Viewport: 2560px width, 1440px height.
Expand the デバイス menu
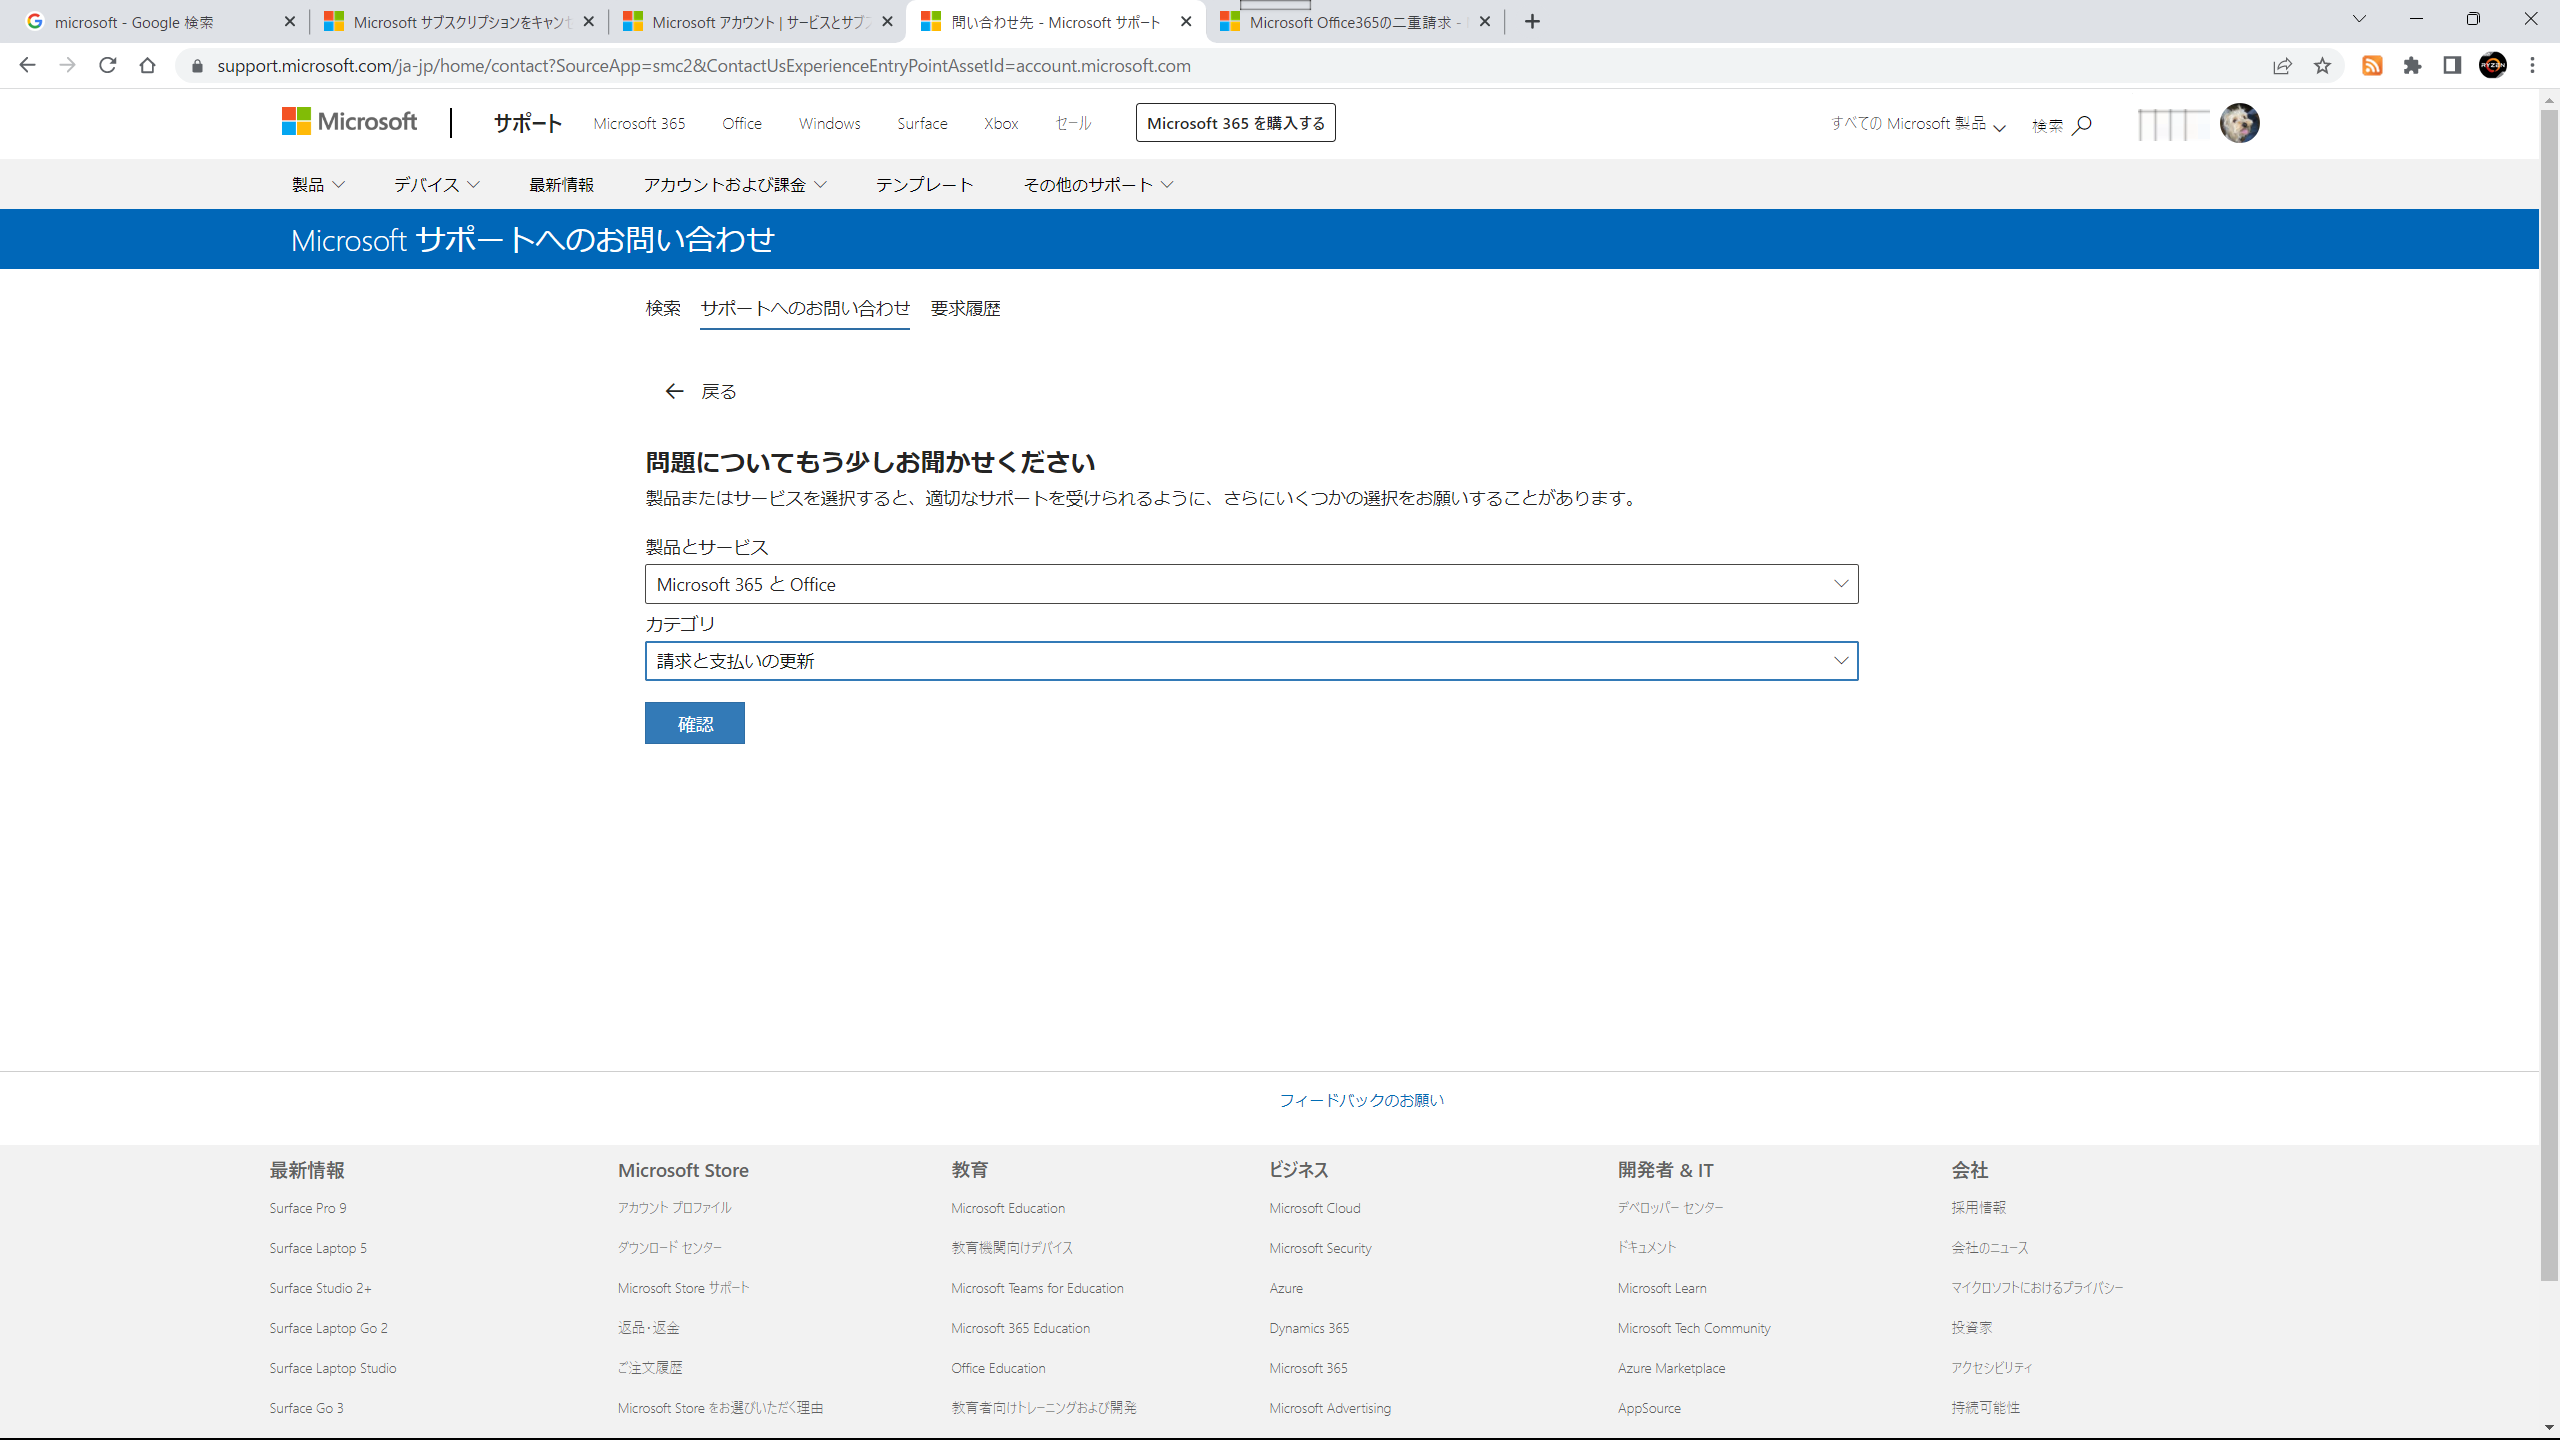437,184
